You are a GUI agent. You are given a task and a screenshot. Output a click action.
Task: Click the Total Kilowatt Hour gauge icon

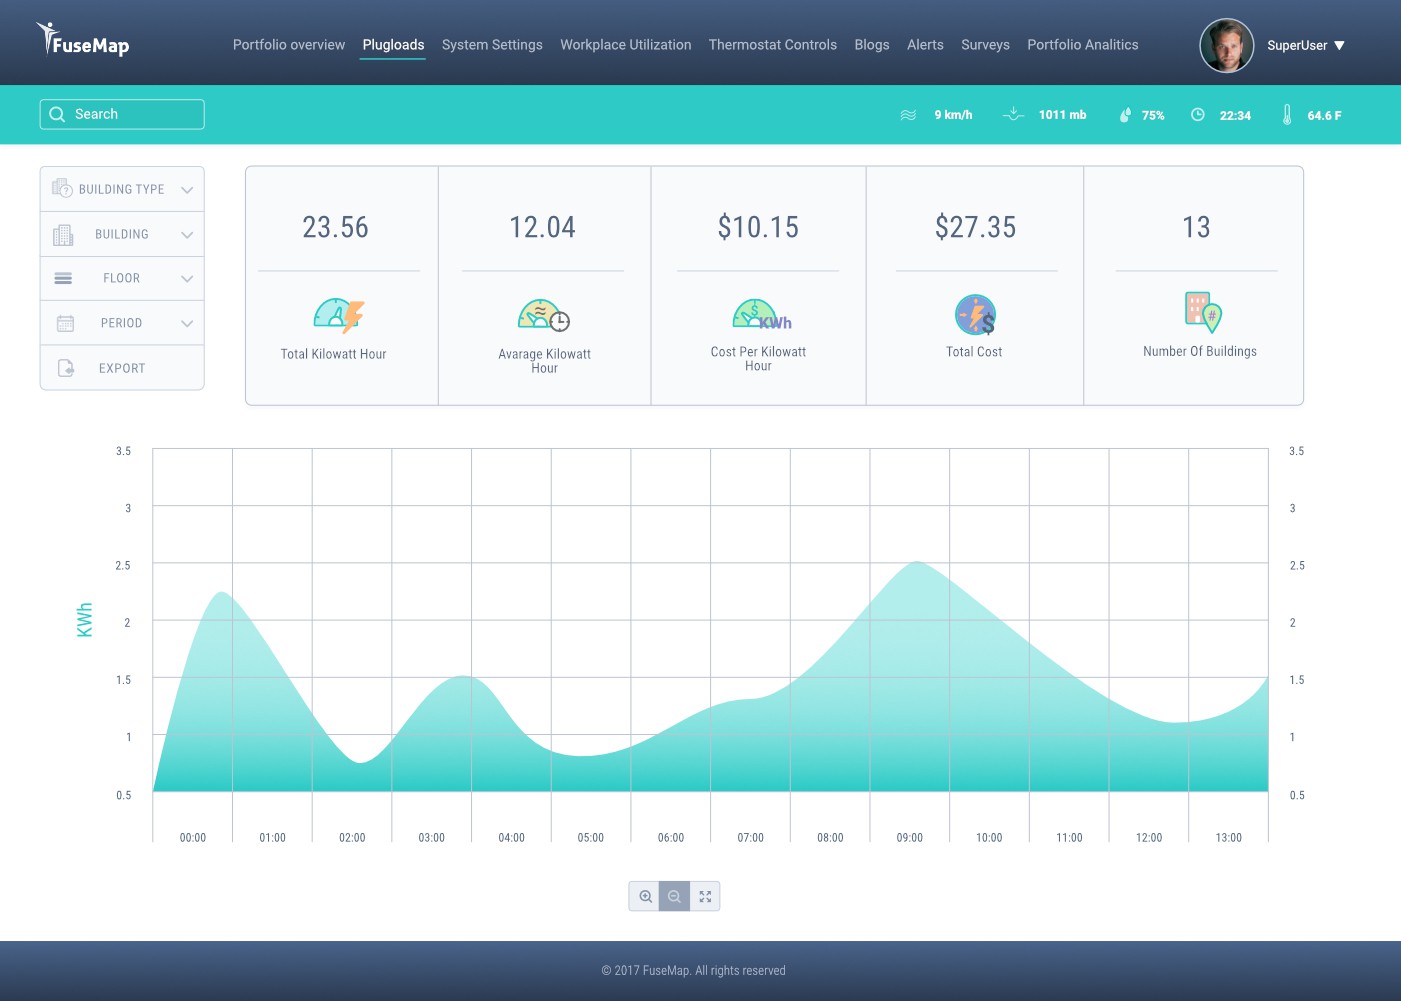(339, 316)
